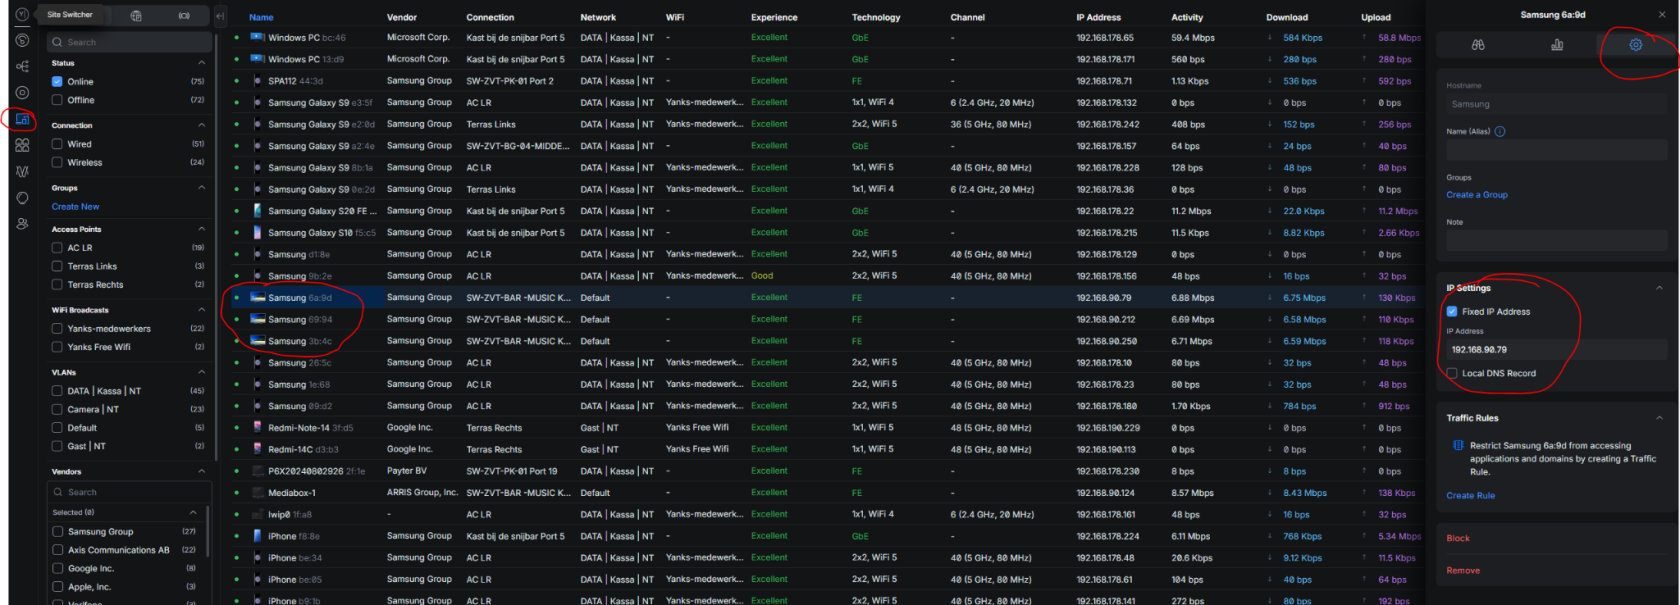Sort by the IP Address column header
The height and width of the screenshot is (605, 1680).
coord(1098,17)
